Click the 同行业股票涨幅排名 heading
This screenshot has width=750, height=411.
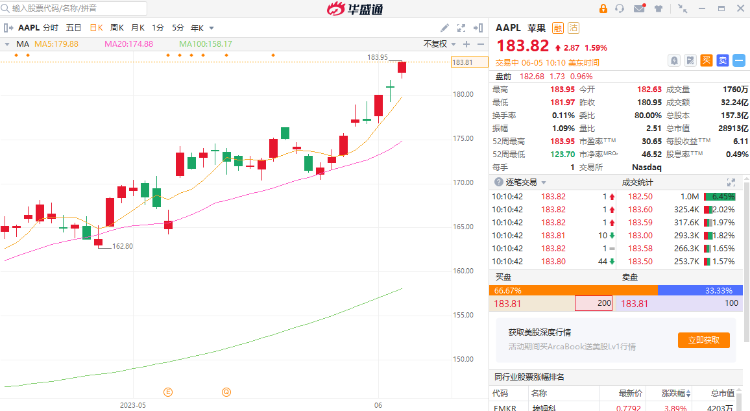click(x=529, y=377)
